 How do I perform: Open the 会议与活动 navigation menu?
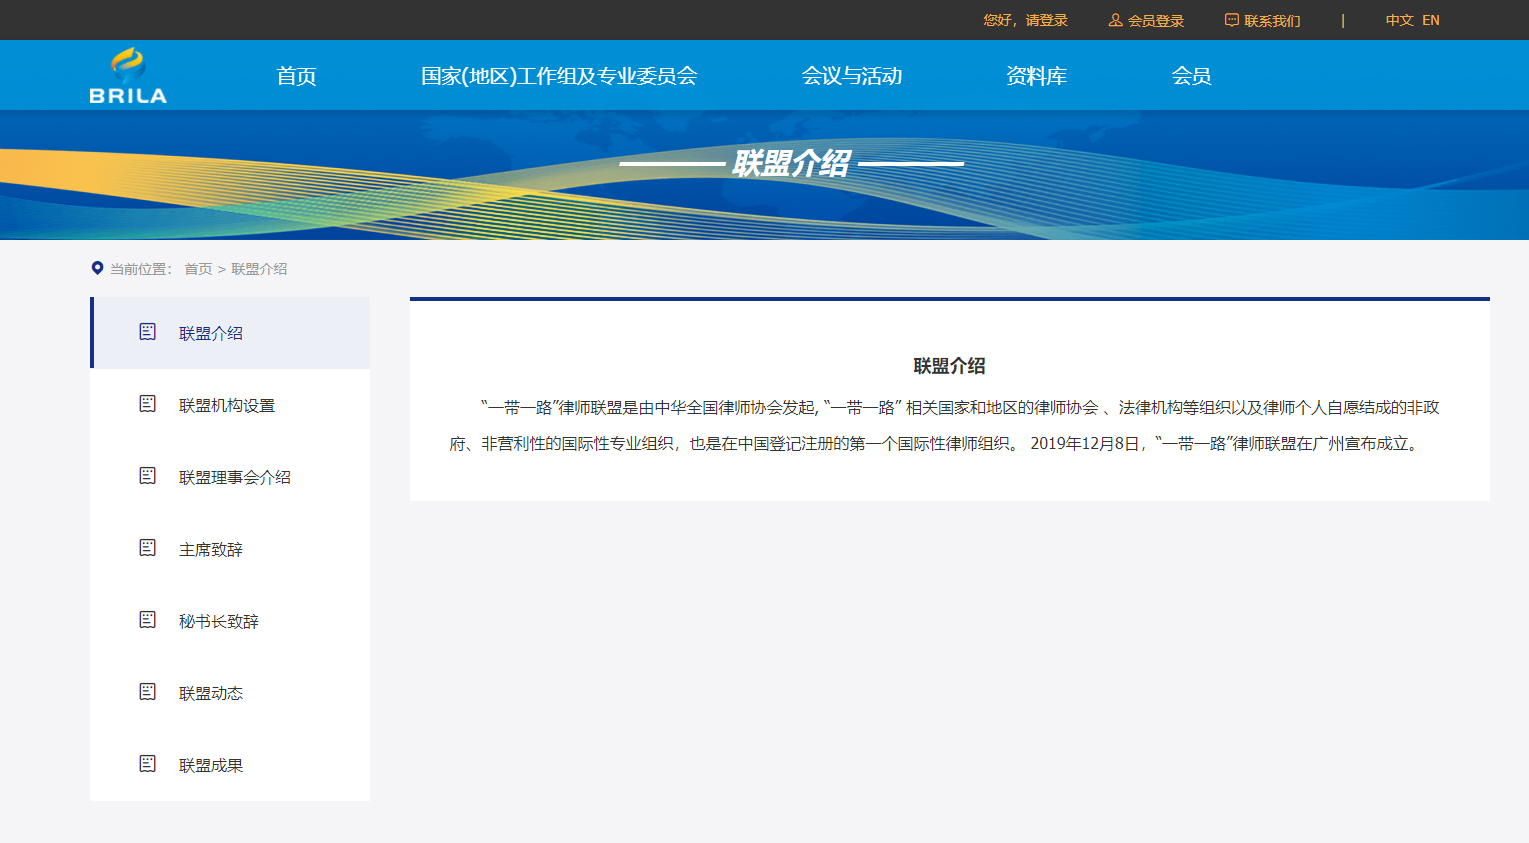pos(852,76)
